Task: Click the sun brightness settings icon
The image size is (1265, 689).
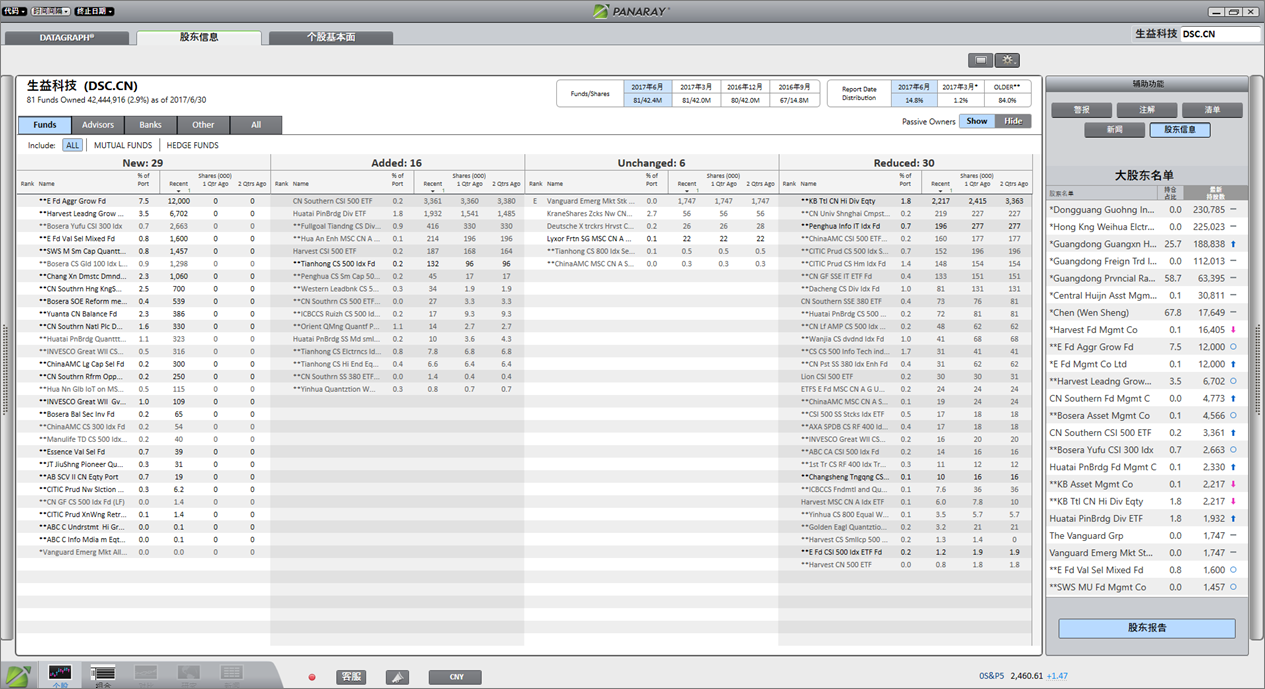Action: 1006,60
